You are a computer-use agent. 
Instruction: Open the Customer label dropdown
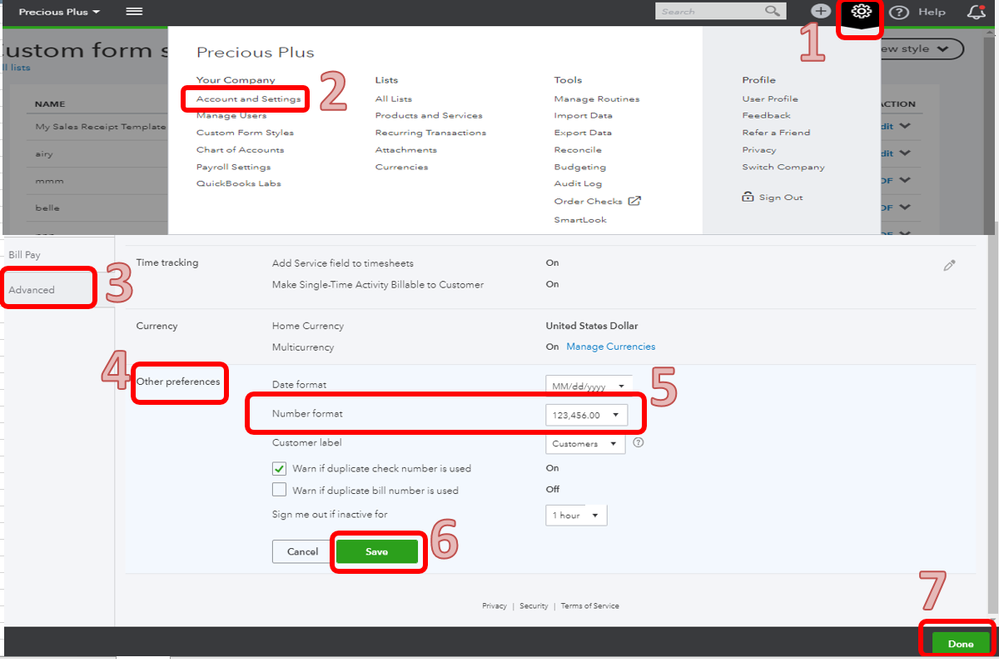click(x=585, y=444)
